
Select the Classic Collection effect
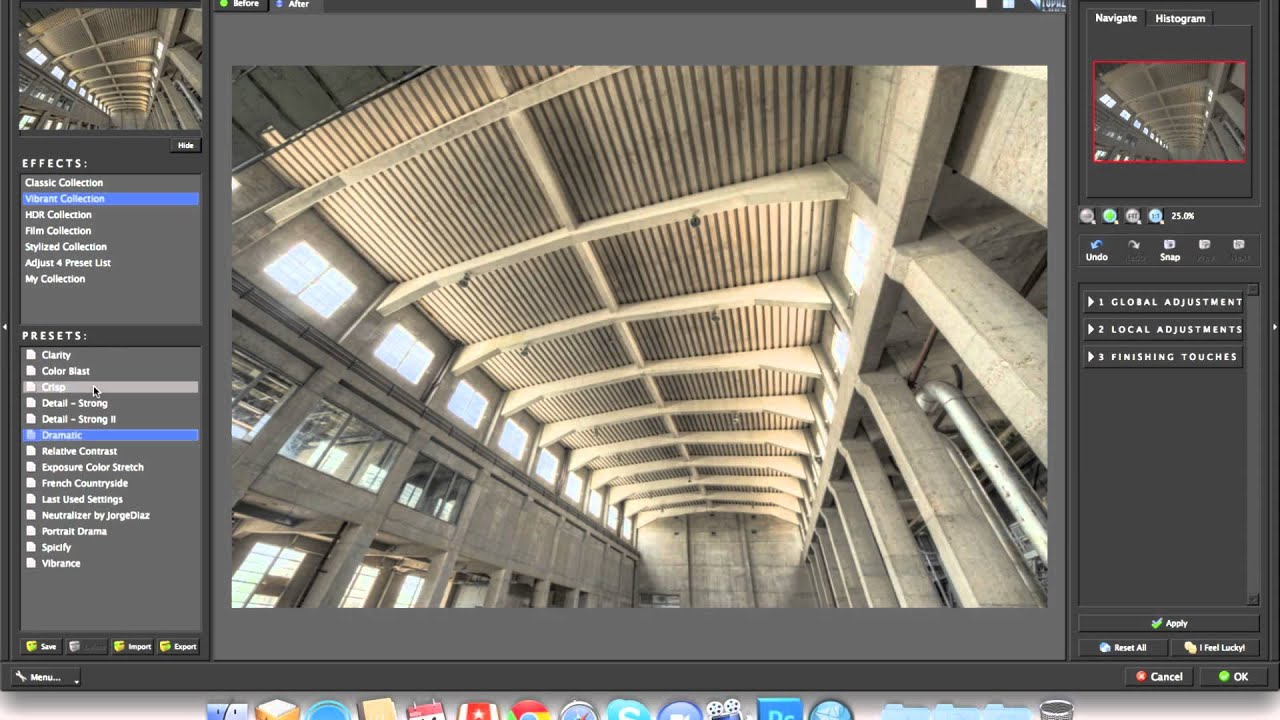(x=111, y=183)
